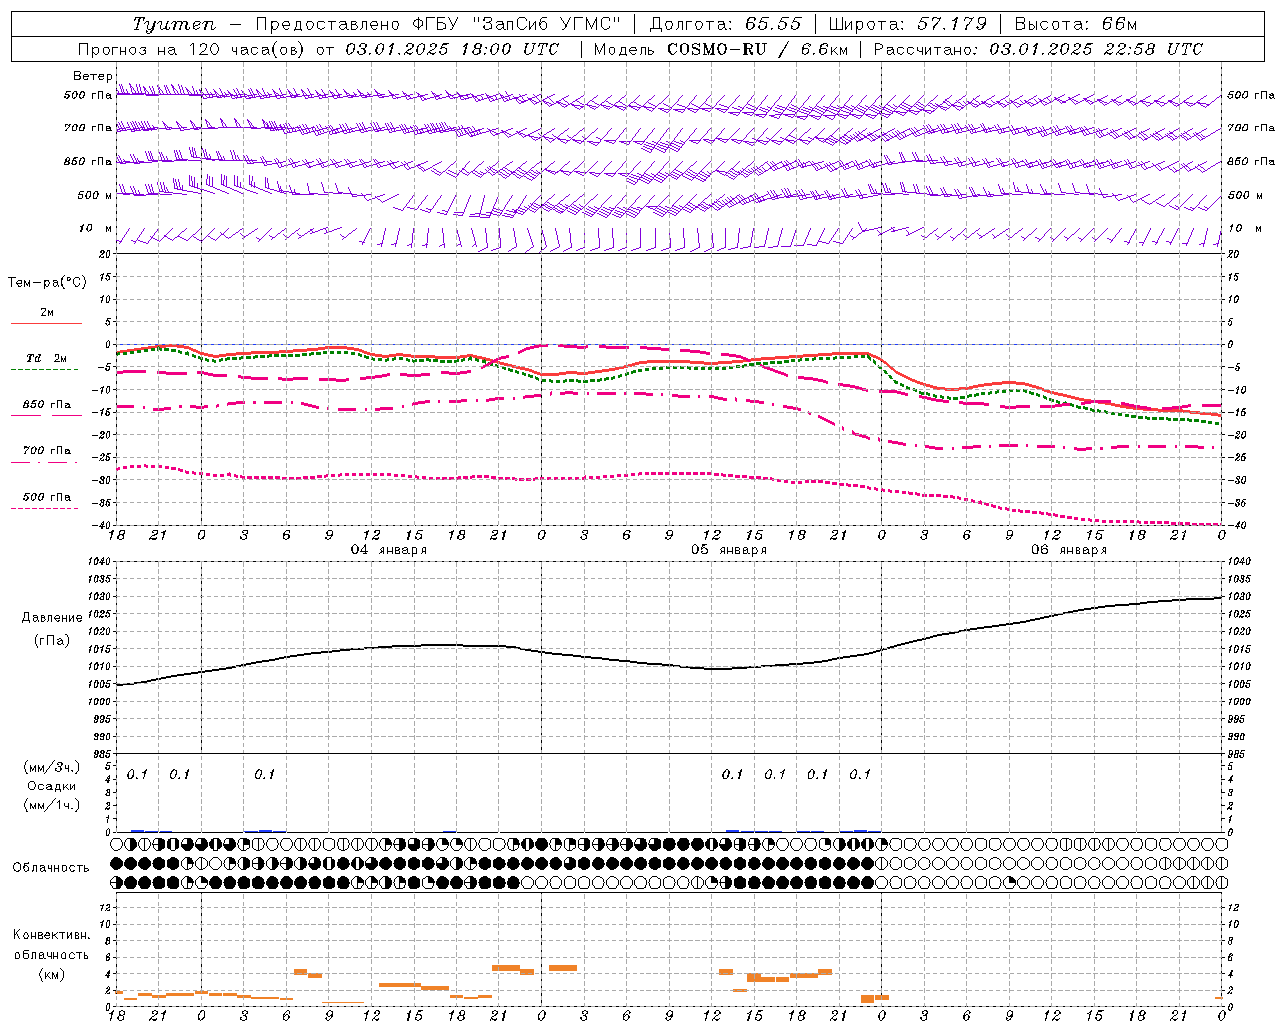Viewport: 1280px width, 1024px height.
Task: Click the Тем-ра(°C) axis title
Action: [x=47, y=283]
